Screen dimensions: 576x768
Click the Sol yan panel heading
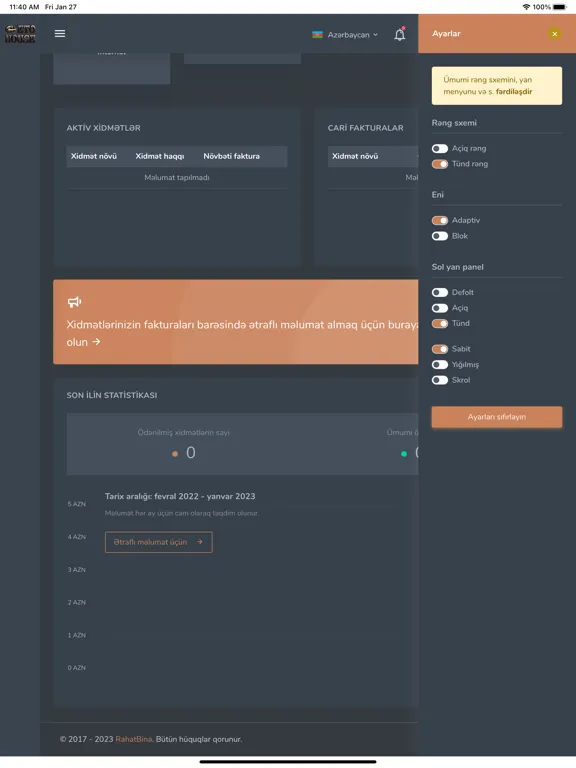[457, 267]
